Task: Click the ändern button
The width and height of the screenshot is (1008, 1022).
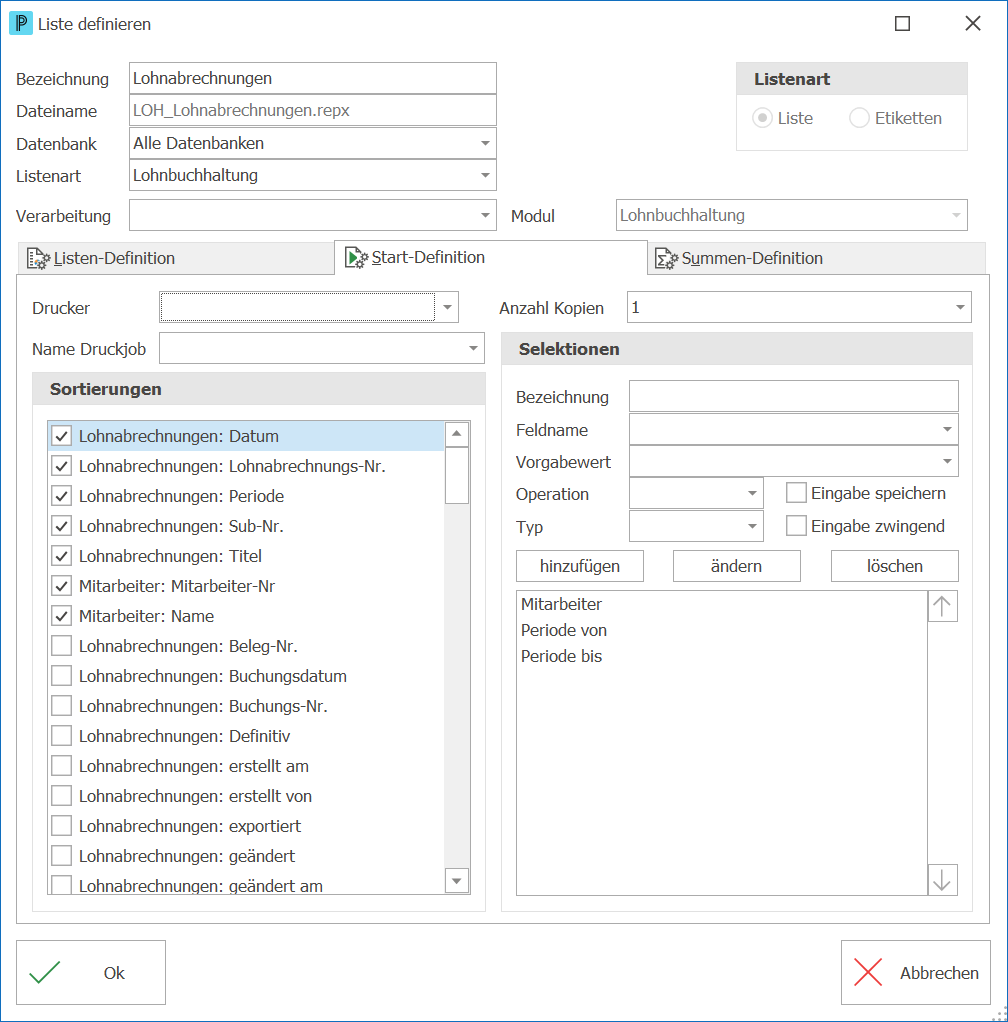Action: [x=736, y=566]
